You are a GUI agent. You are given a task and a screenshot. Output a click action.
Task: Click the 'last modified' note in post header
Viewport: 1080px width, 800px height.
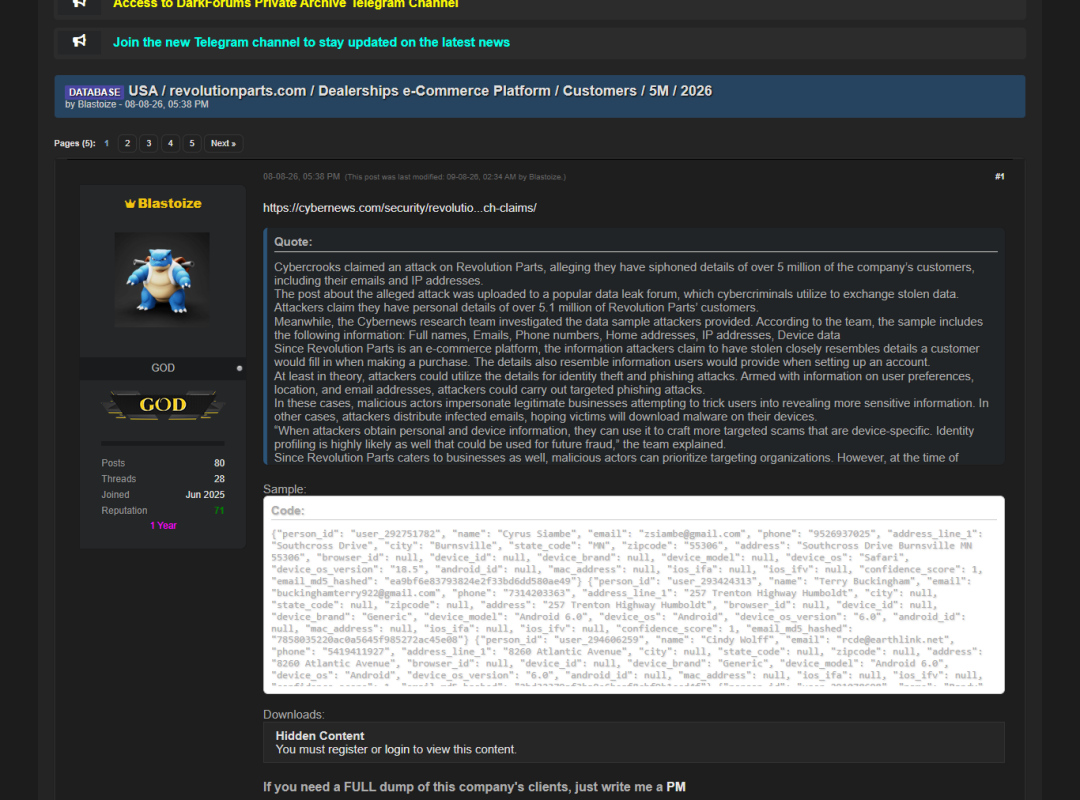(x=455, y=177)
